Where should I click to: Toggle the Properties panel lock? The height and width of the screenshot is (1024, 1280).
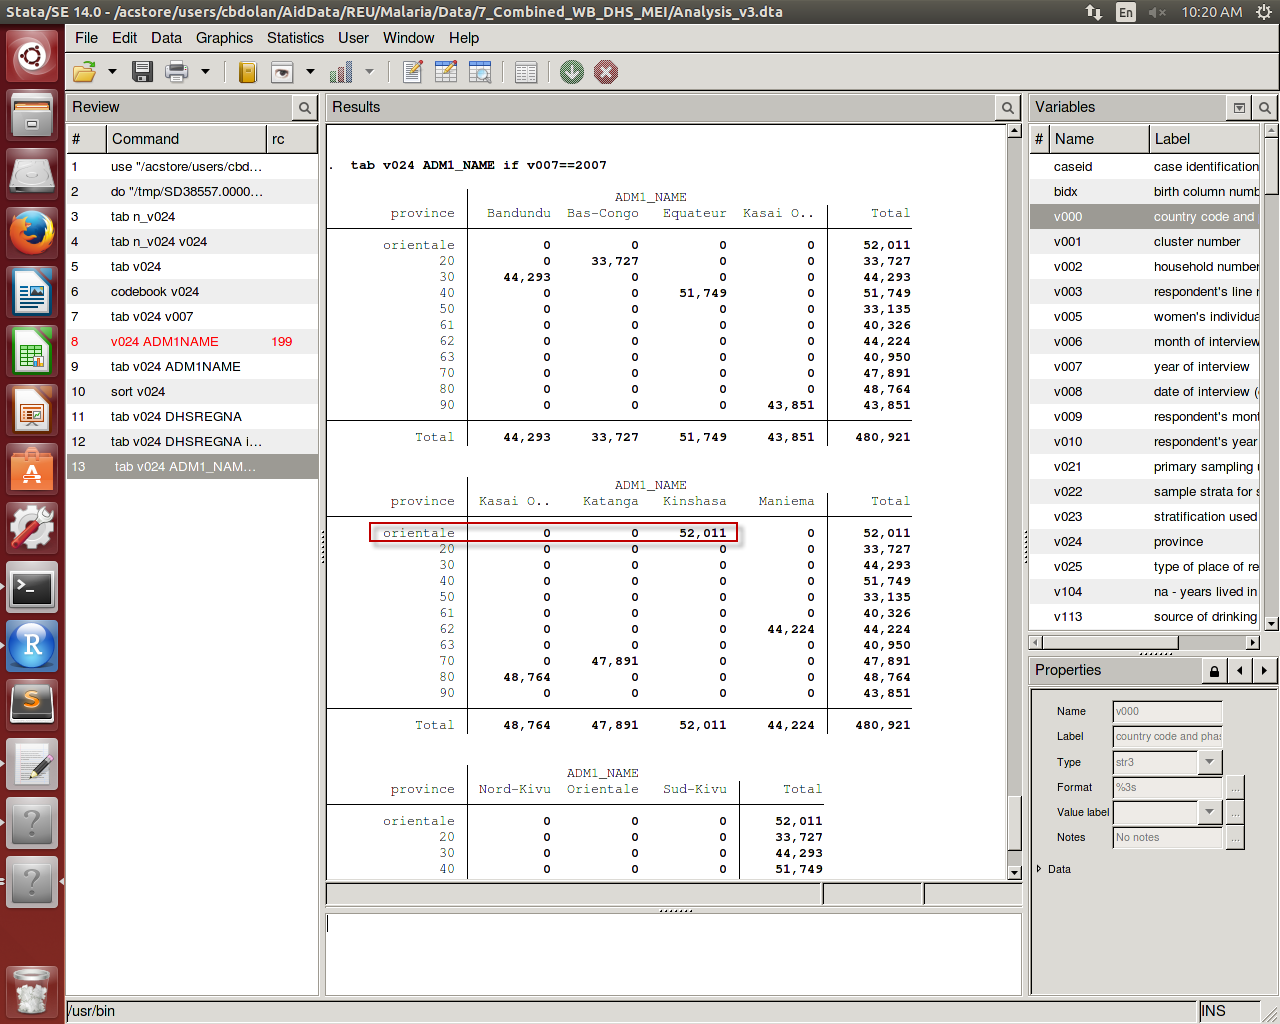pyautogui.click(x=1214, y=671)
